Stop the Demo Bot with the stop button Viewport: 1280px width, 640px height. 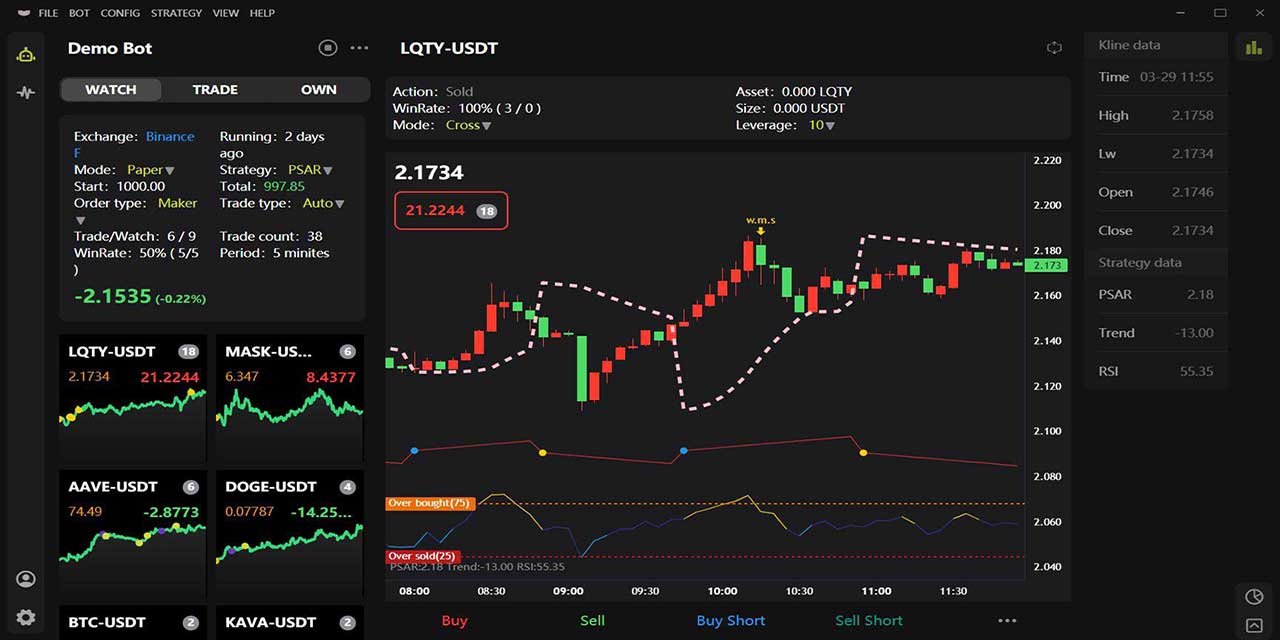coord(327,48)
